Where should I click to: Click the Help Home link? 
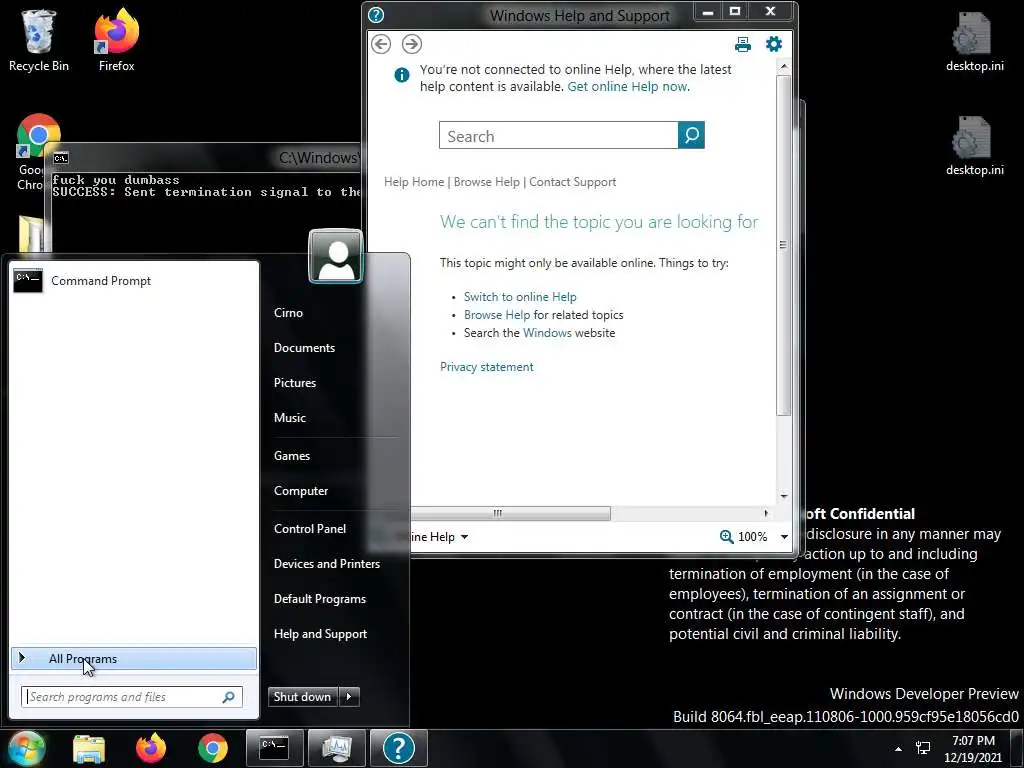click(413, 182)
